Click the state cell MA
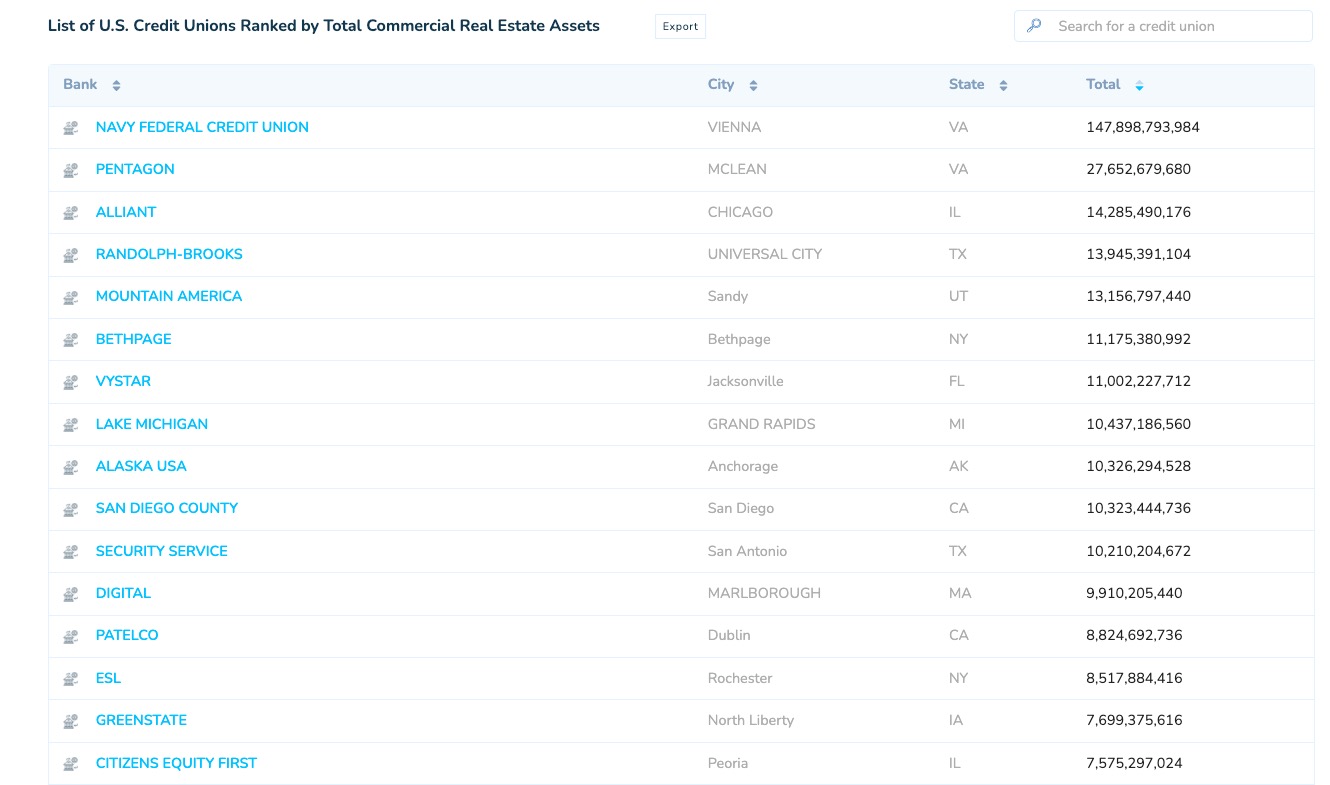Image resolution: width=1330 pixels, height=785 pixels. 960,593
